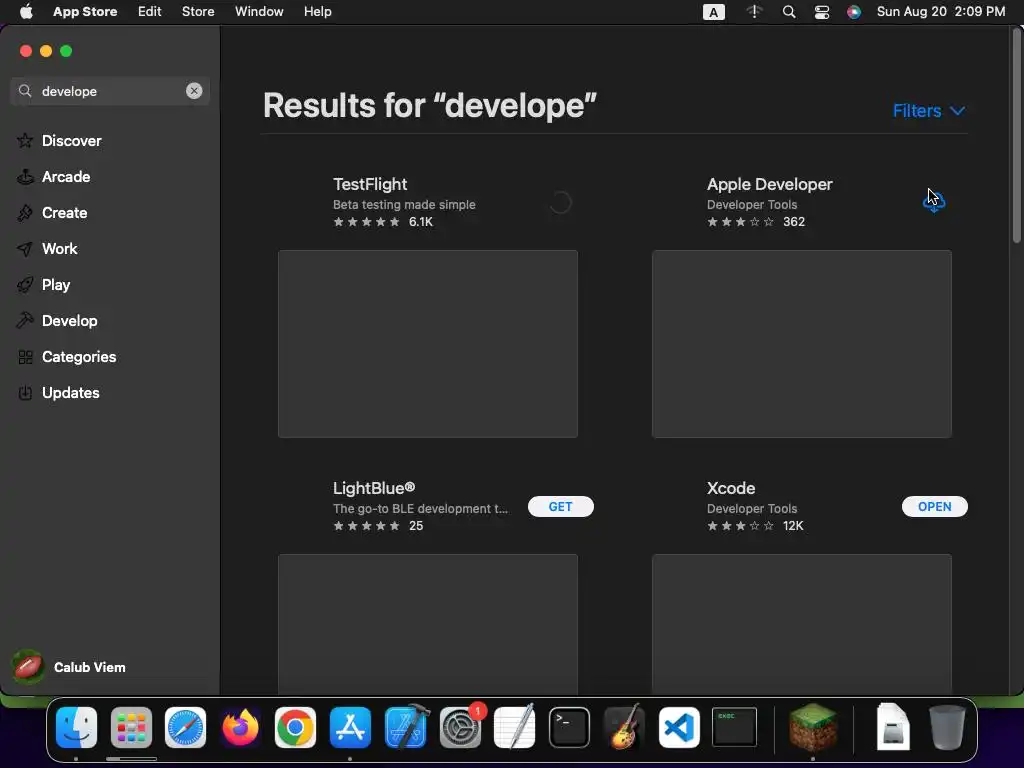Show the Updates section
Screen dimensions: 1024x768
71,392
